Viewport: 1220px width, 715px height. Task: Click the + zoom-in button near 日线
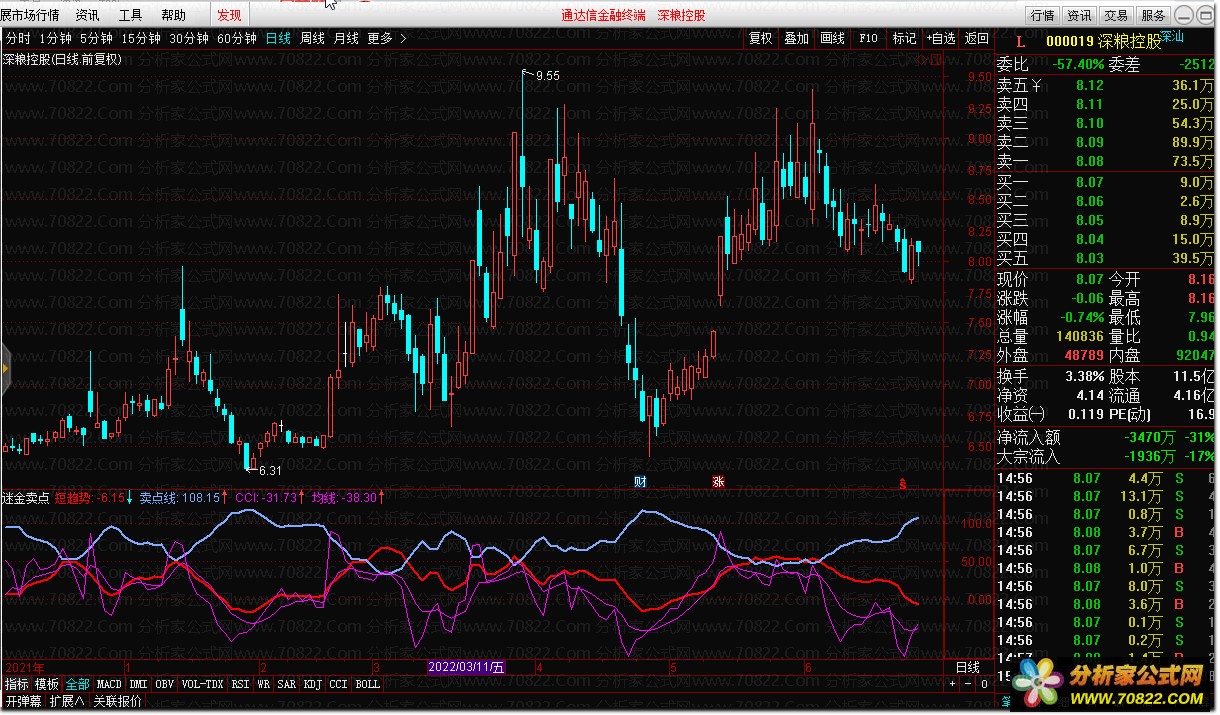952,685
